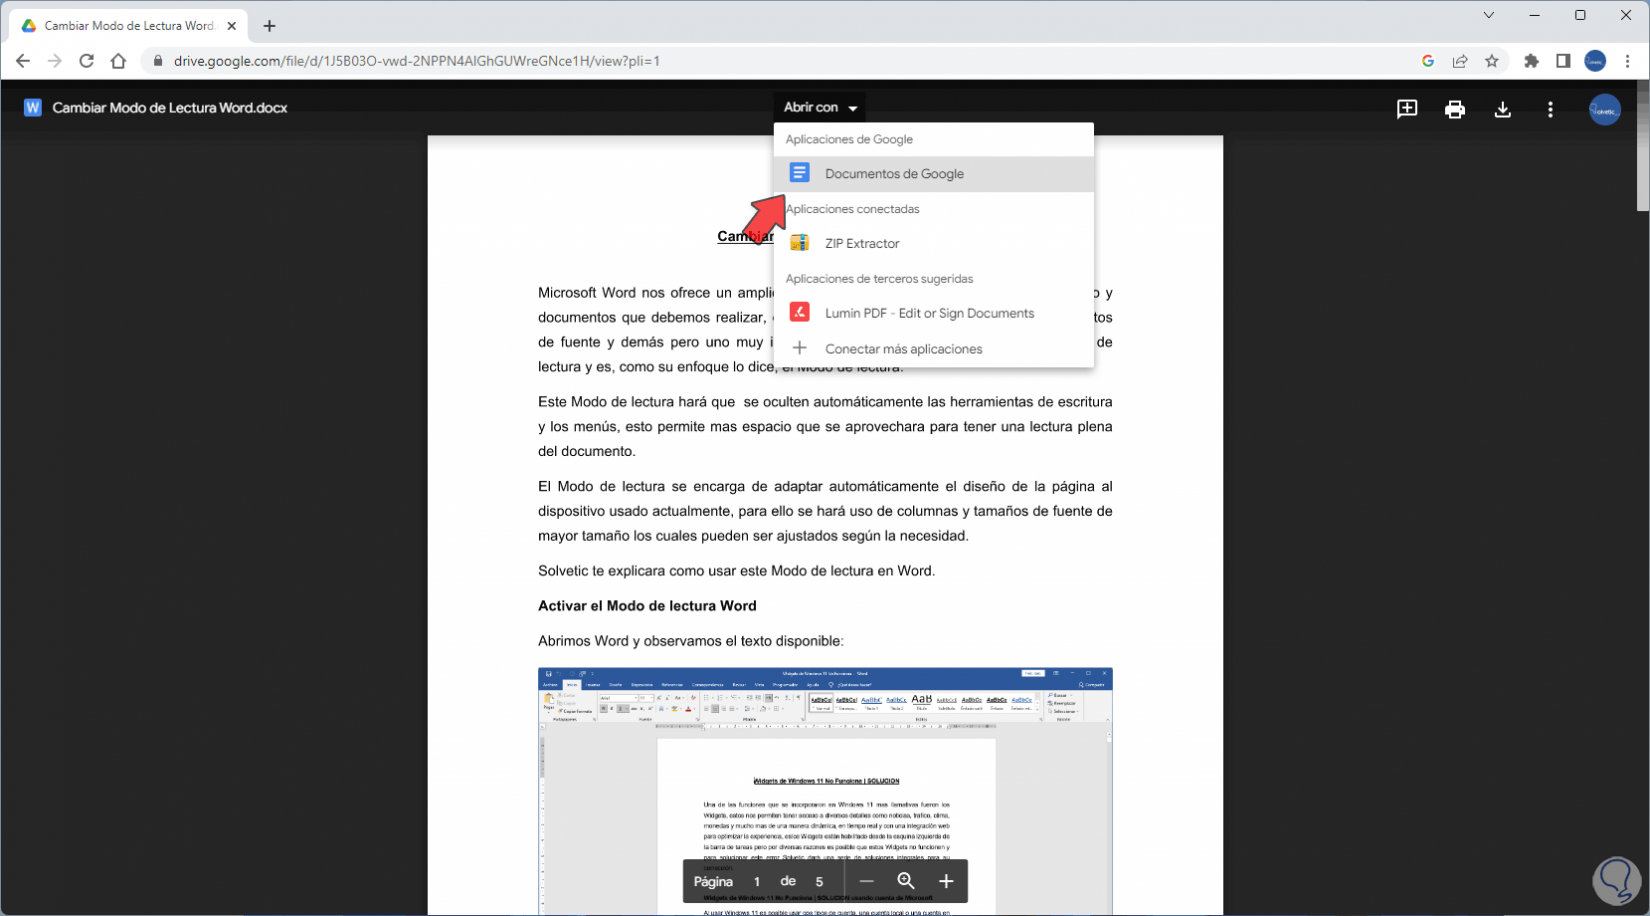
Task: Open Chrome three-dot menu
Action: [x=1628, y=61]
